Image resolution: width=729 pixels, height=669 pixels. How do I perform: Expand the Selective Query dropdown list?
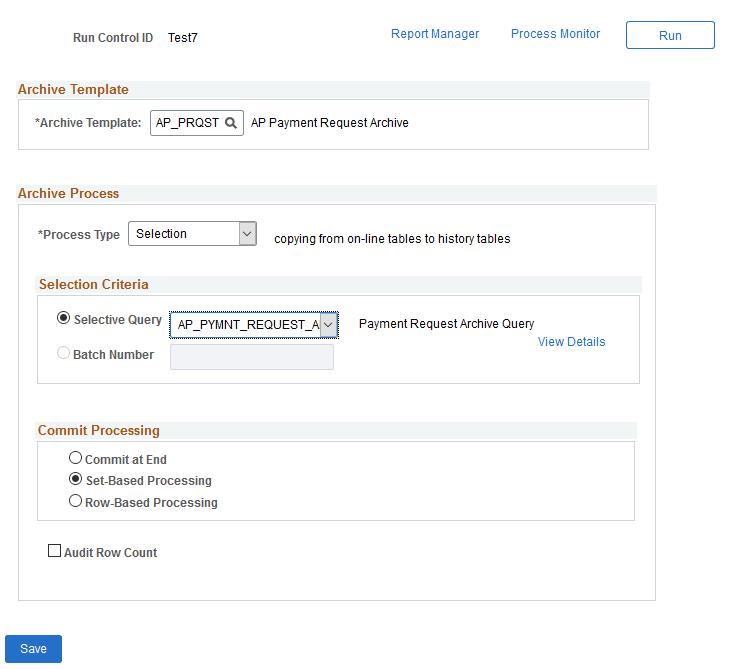click(x=328, y=325)
